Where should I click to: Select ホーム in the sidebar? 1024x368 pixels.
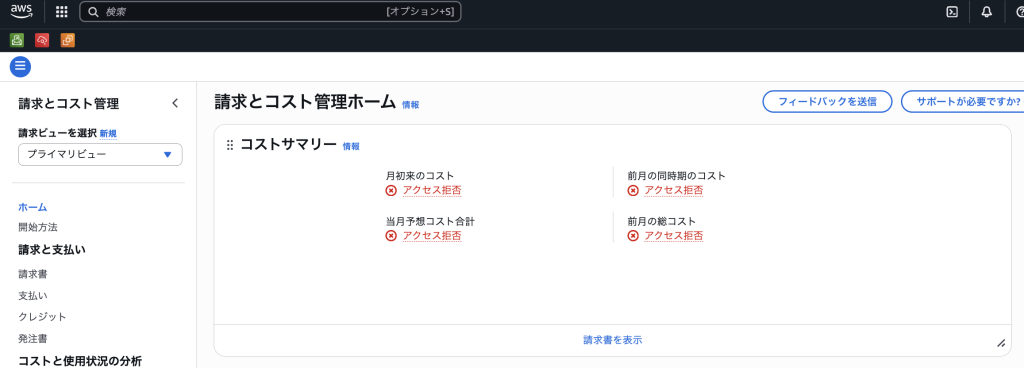click(x=33, y=207)
